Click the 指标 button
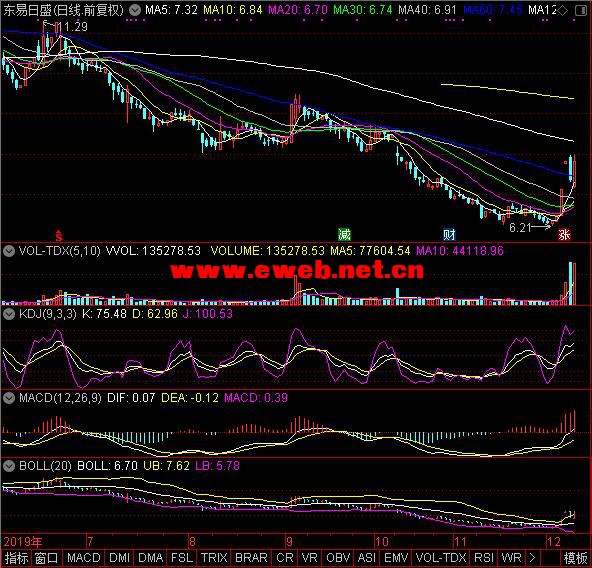 16,558
